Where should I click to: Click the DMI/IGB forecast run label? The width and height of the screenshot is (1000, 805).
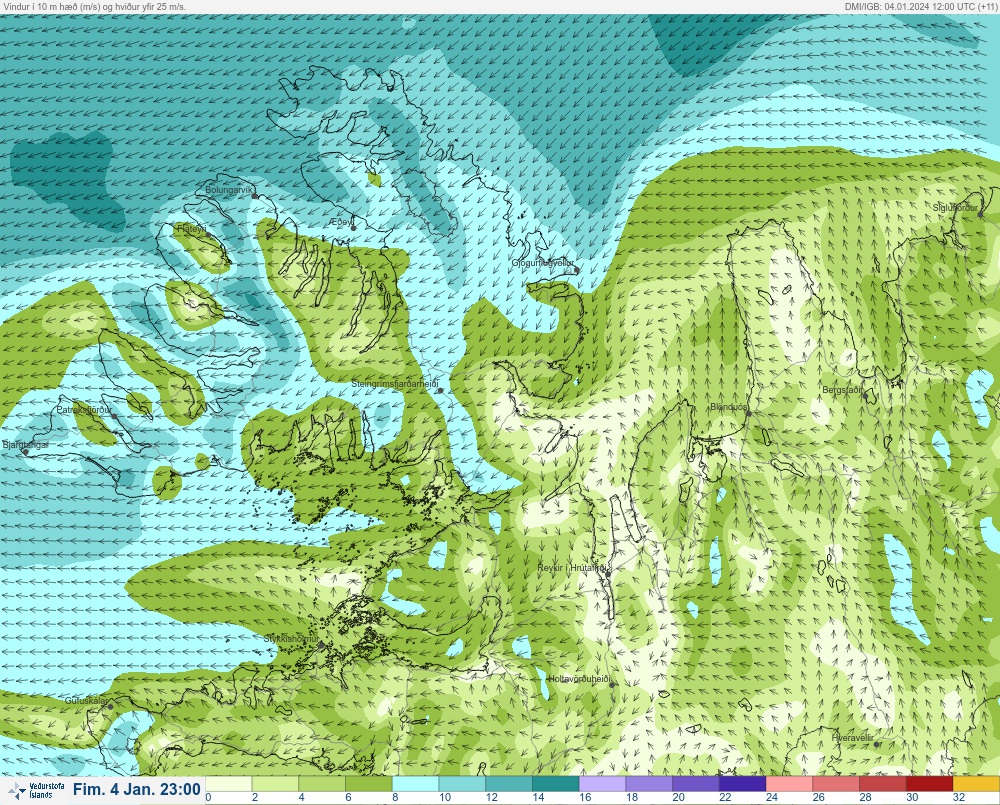tap(922, 6)
